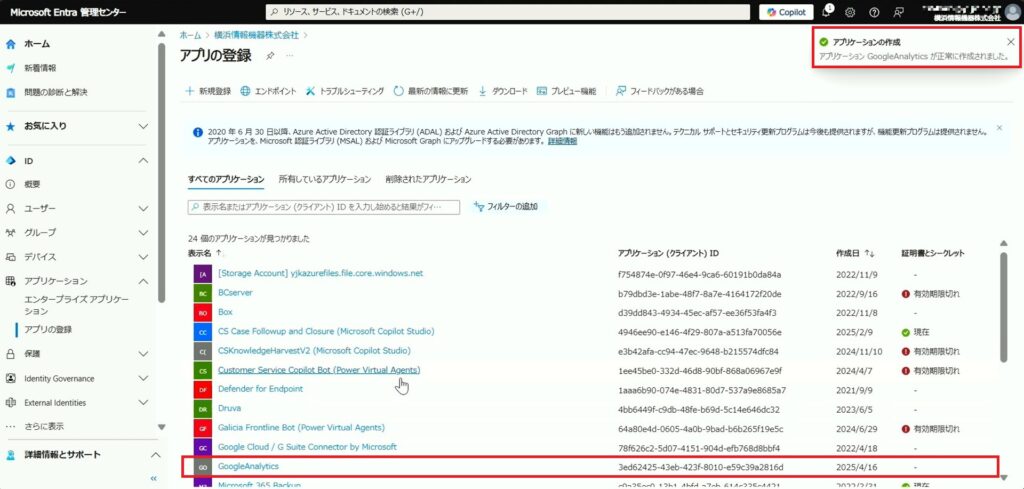Viewport: 1024px width, 489px height.
Task: Dismiss the ADAL information banner
Action: (999, 128)
